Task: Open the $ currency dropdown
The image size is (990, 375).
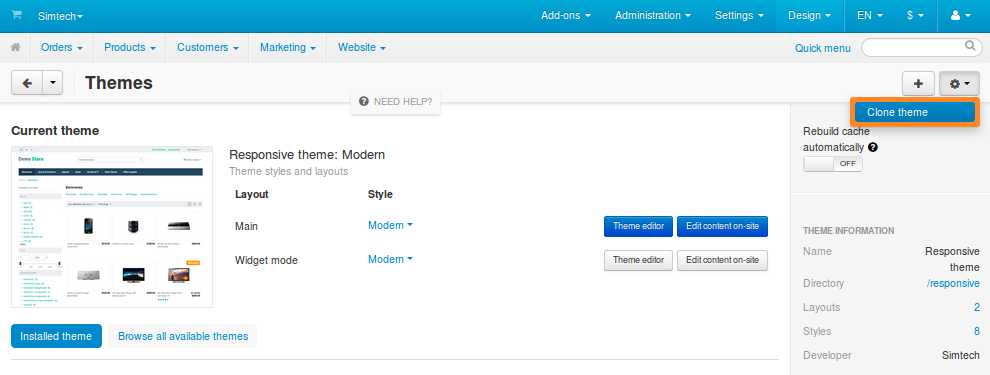Action: coord(915,16)
